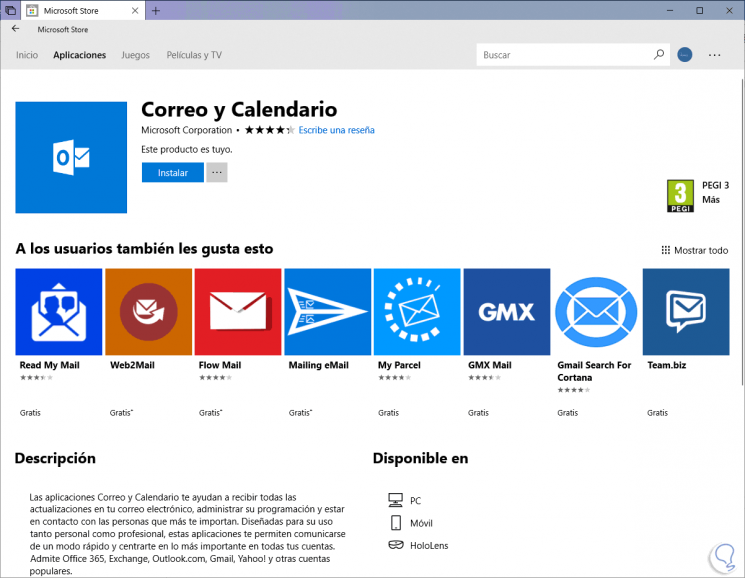Viewport: 745px width, 578px height.
Task: Click the Gratis price under GMX Mail
Action: click(x=478, y=413)
